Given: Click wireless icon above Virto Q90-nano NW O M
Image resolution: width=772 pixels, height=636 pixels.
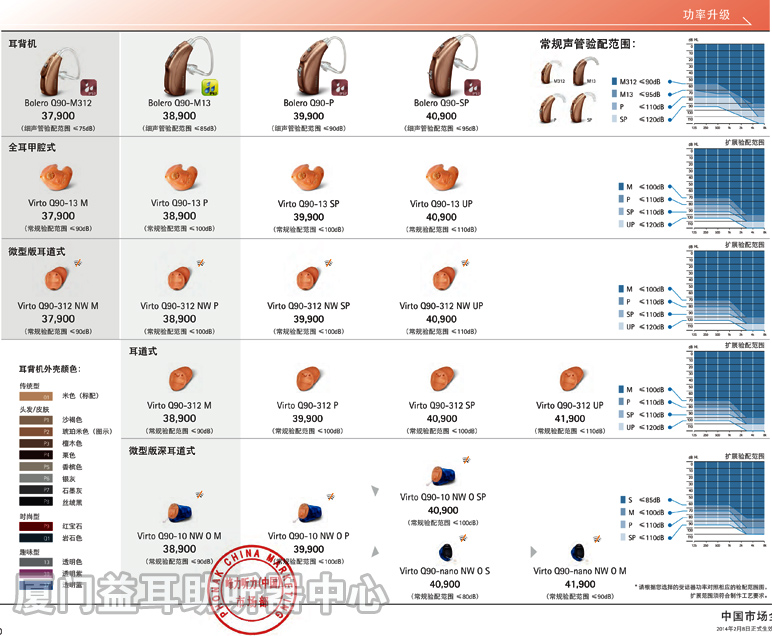Looking at the screenshot, I should 597,539.
